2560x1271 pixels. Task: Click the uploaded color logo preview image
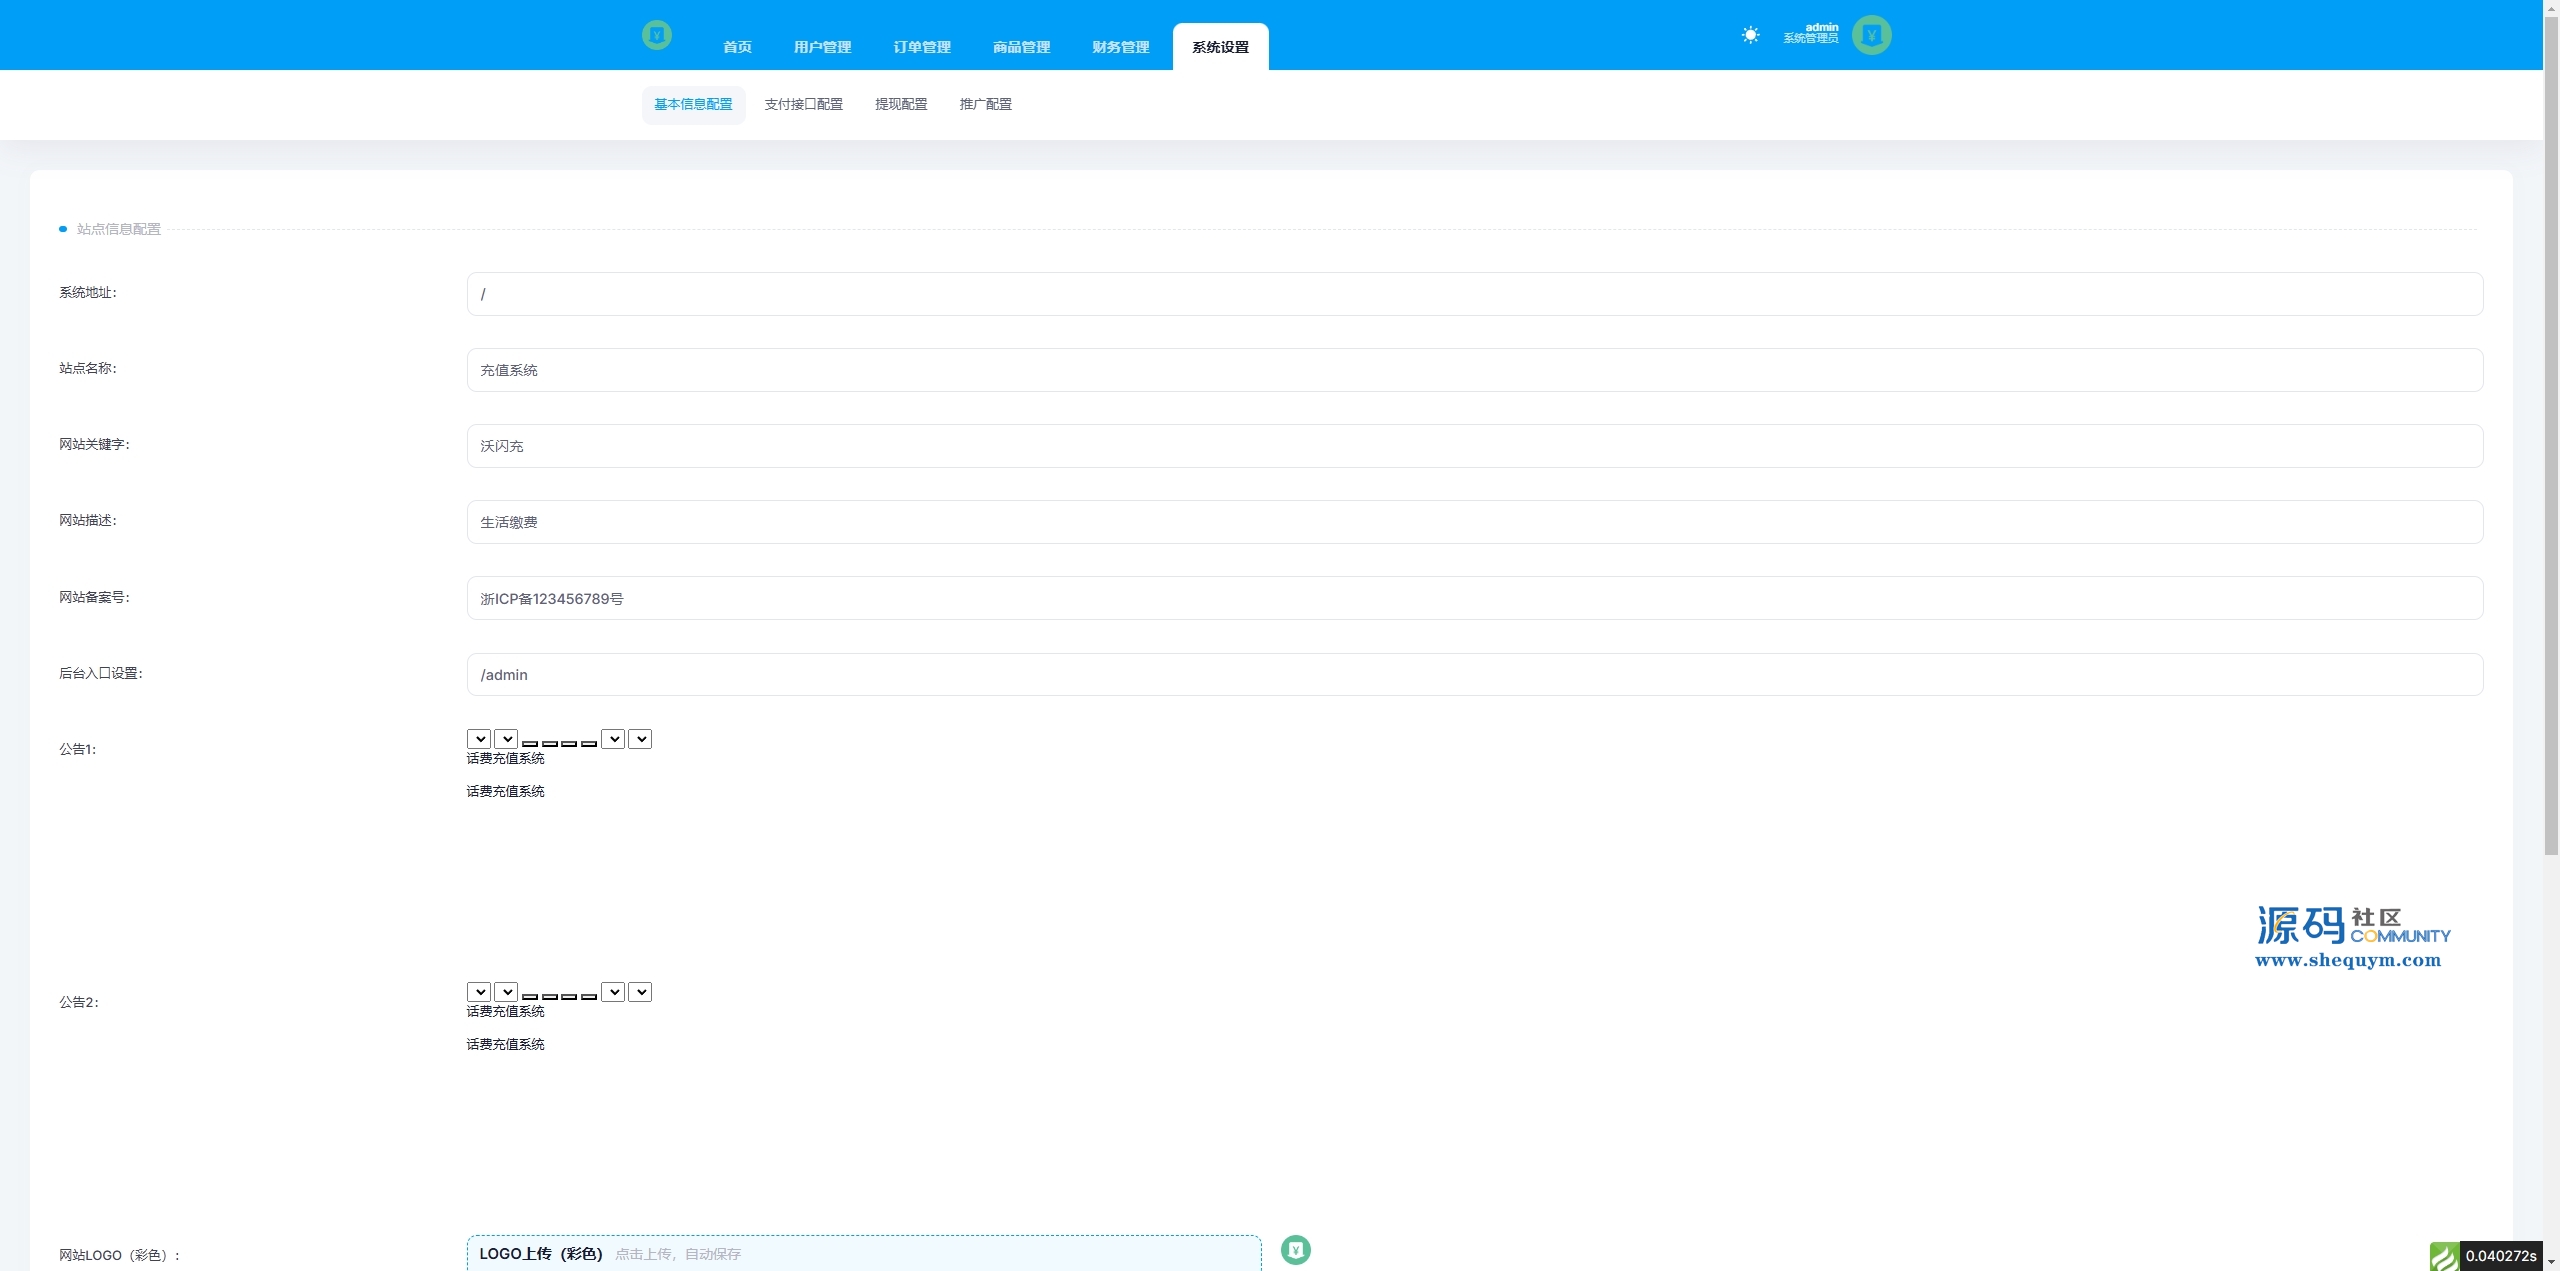pos(1295,1249)
